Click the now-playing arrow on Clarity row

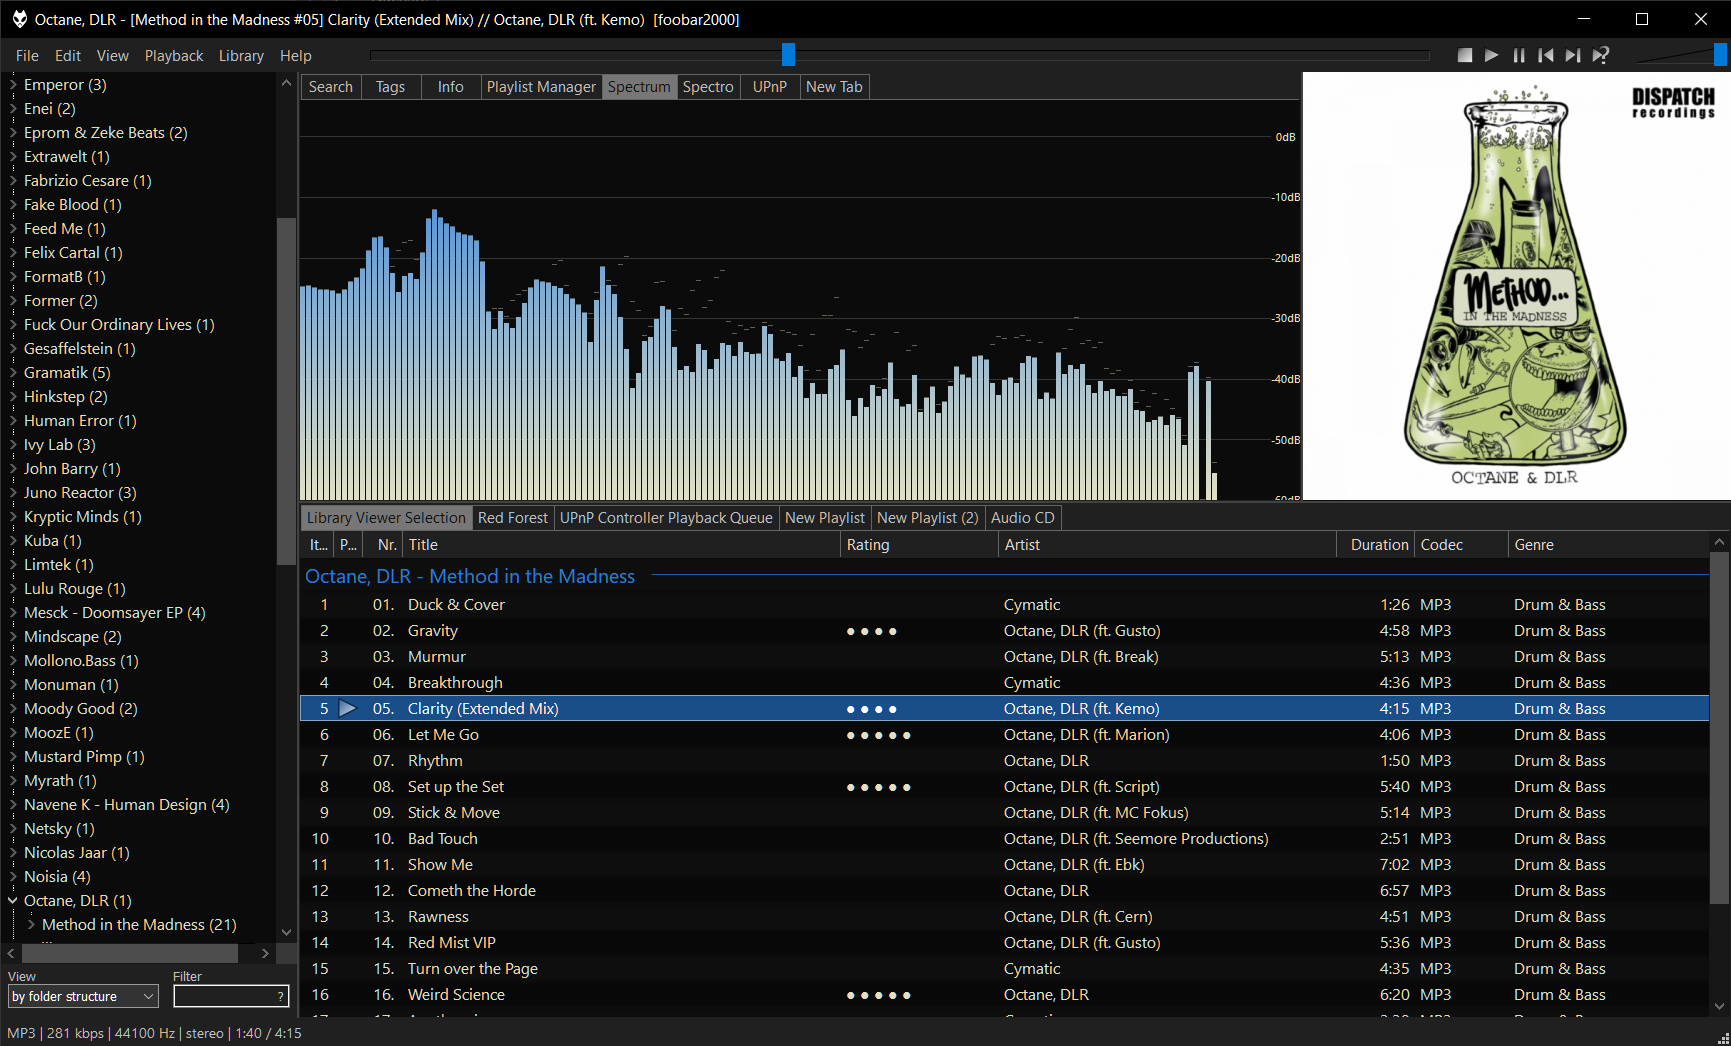point(347,708)
